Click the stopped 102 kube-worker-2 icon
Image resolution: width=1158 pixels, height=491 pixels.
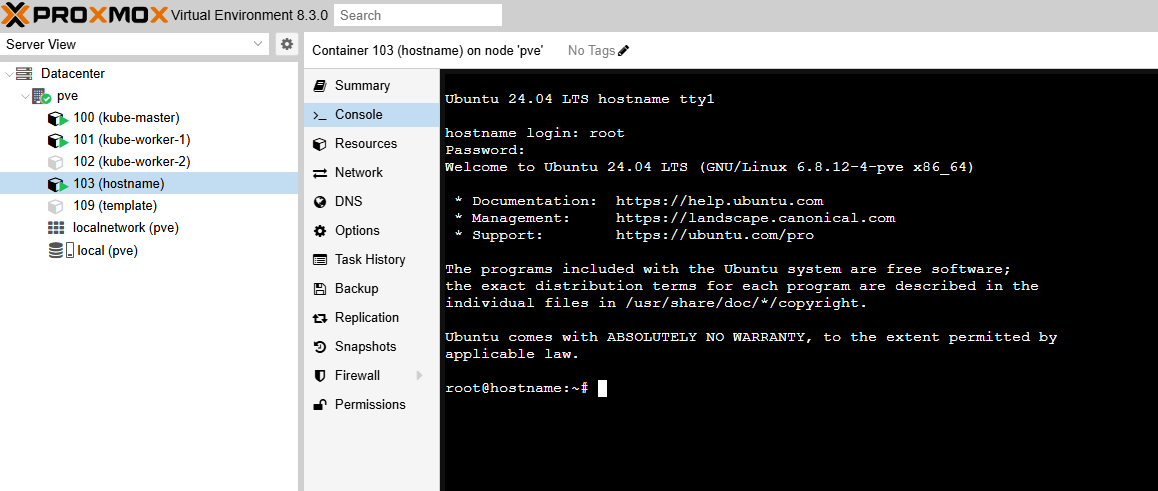[56, 162]
